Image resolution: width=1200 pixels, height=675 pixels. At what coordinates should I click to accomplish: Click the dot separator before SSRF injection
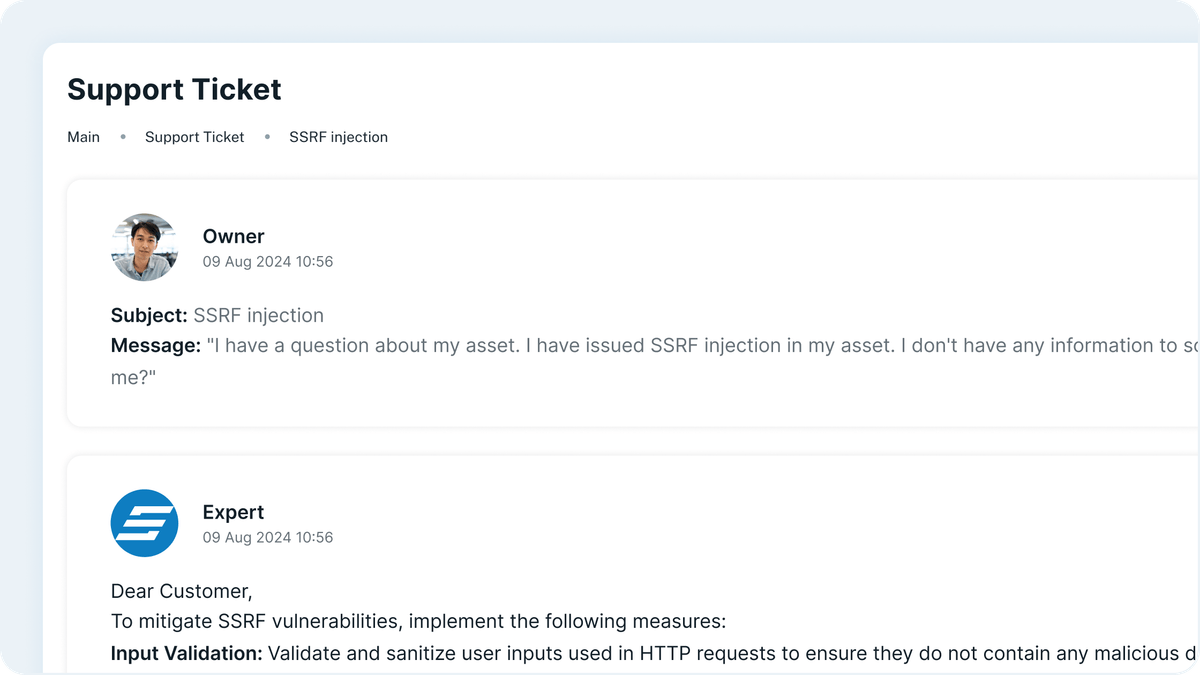(267, 137)
